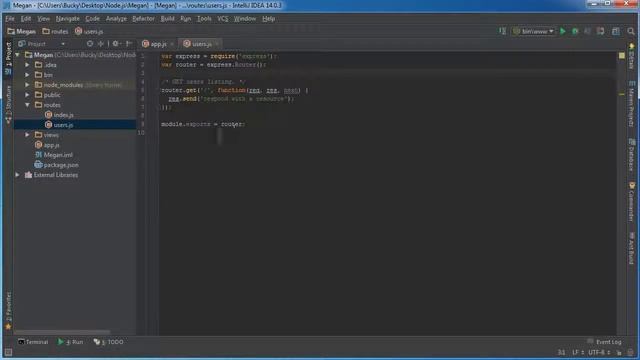Open the Window menu
The width and height of the screenshot is (640, 360).
pyautogui.click(x=245, y=19)
